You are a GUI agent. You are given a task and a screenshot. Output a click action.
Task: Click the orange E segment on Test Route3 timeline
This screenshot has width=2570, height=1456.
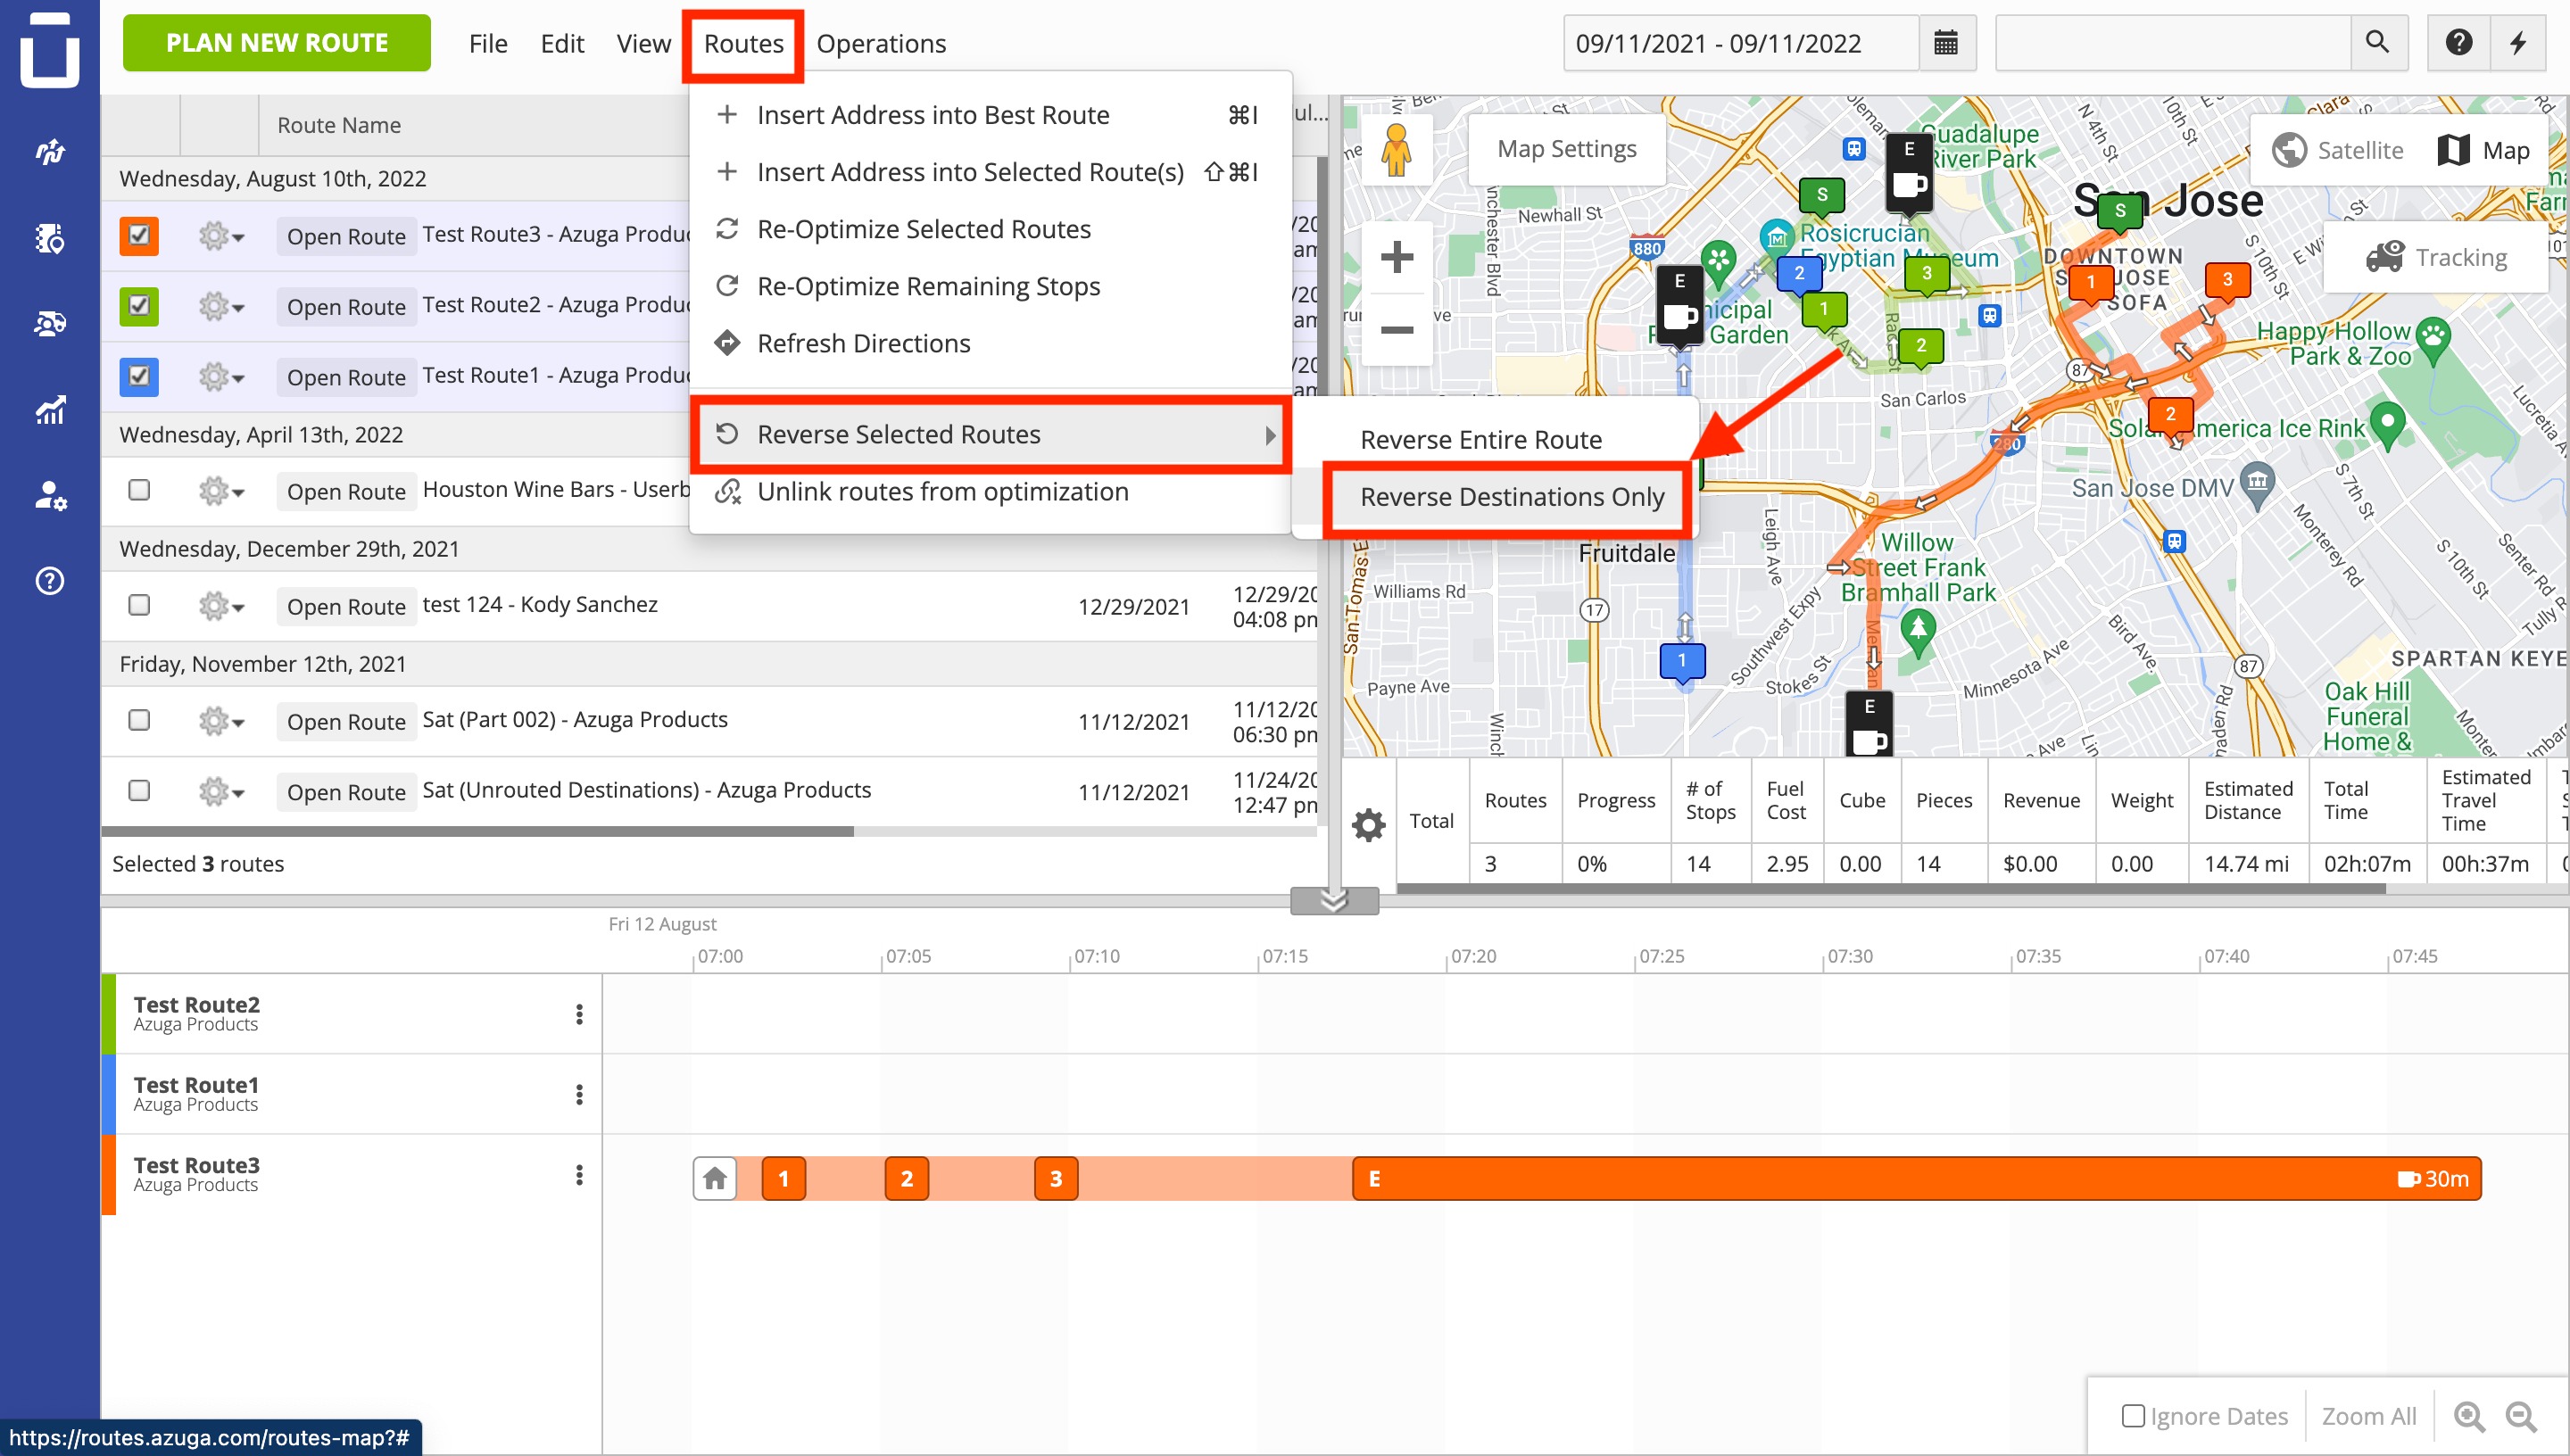pyautogui.click(x=1916, y=1179)
